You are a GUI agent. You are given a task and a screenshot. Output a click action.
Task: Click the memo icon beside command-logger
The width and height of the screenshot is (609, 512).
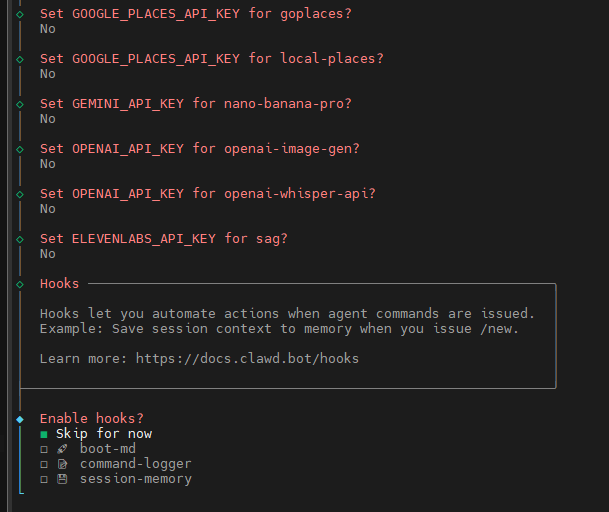pos(62,464)
